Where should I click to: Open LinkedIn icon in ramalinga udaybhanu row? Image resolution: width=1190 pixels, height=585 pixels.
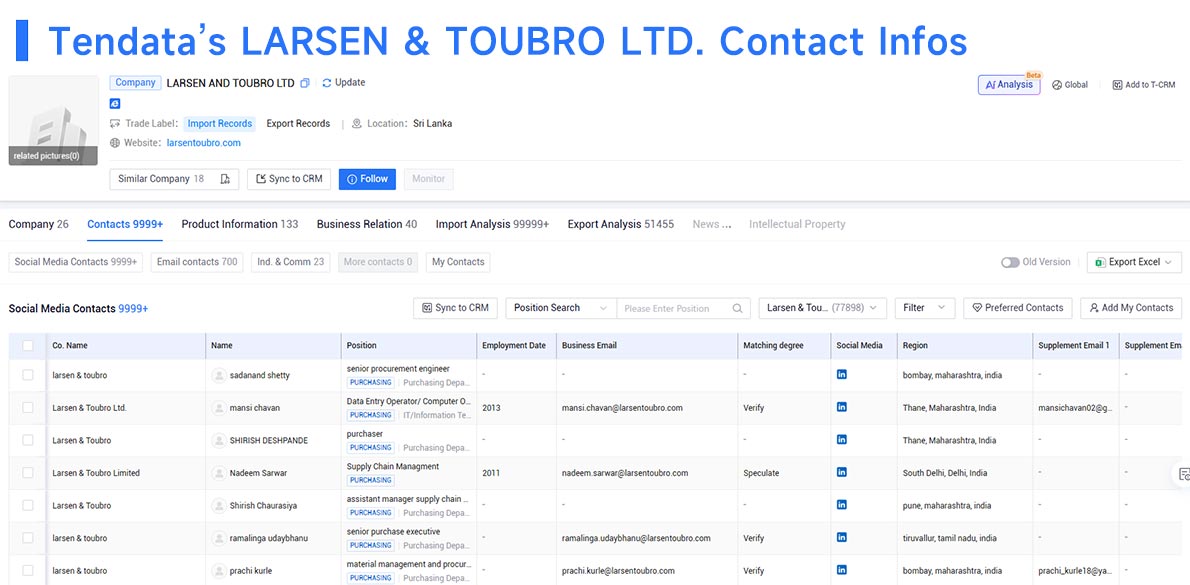tap(842, 537)
